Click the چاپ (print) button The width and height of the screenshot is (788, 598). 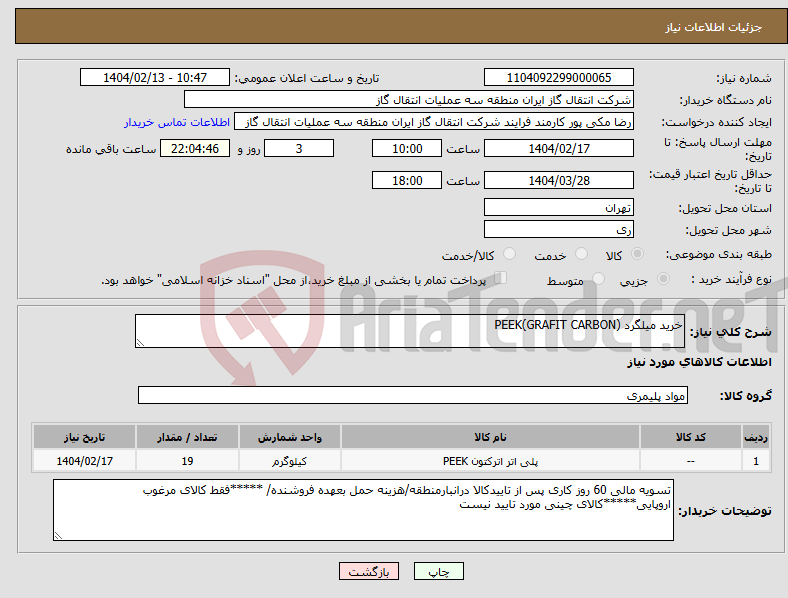(x=438, y=571)
